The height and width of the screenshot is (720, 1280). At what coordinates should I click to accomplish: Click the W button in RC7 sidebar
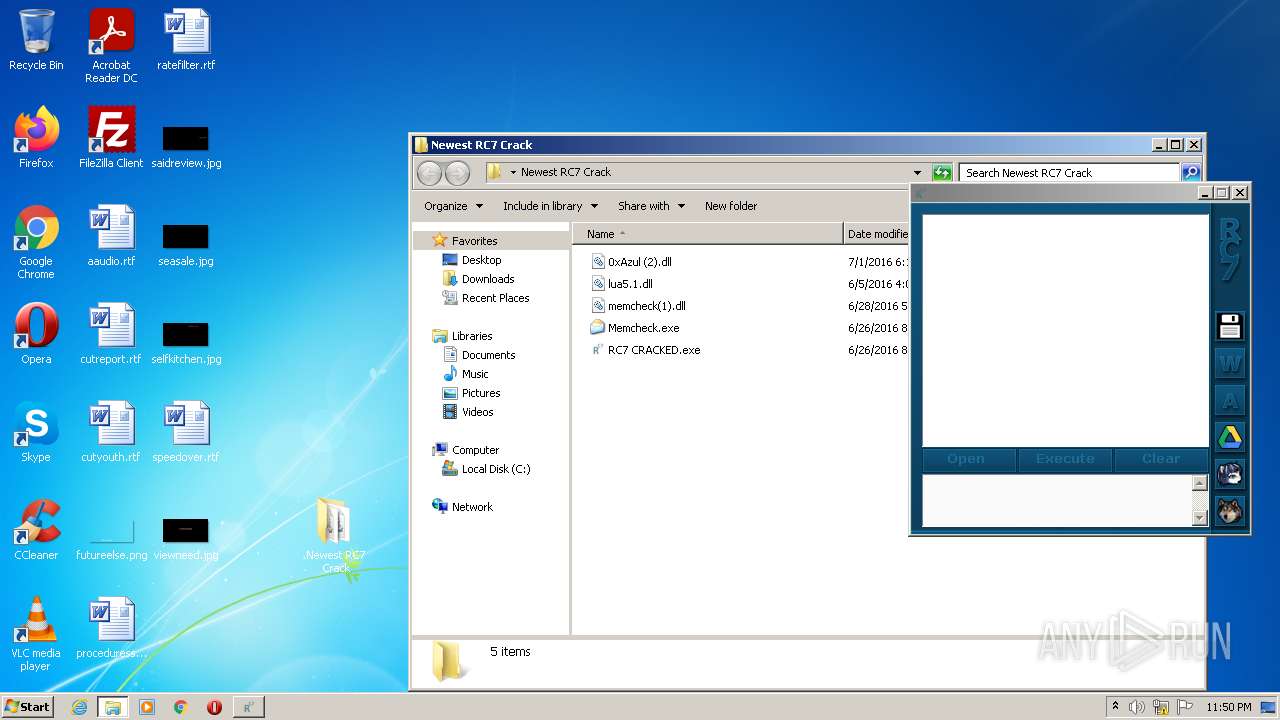[1229, 363]
